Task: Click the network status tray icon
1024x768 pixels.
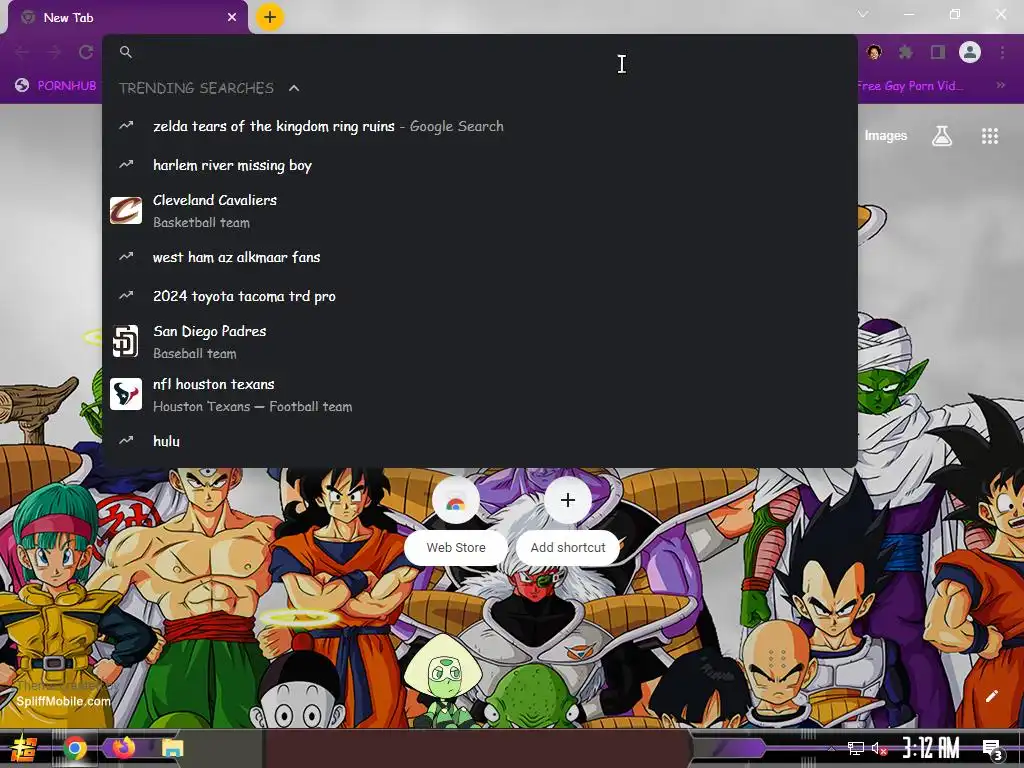Action: (x=856, y=748)
